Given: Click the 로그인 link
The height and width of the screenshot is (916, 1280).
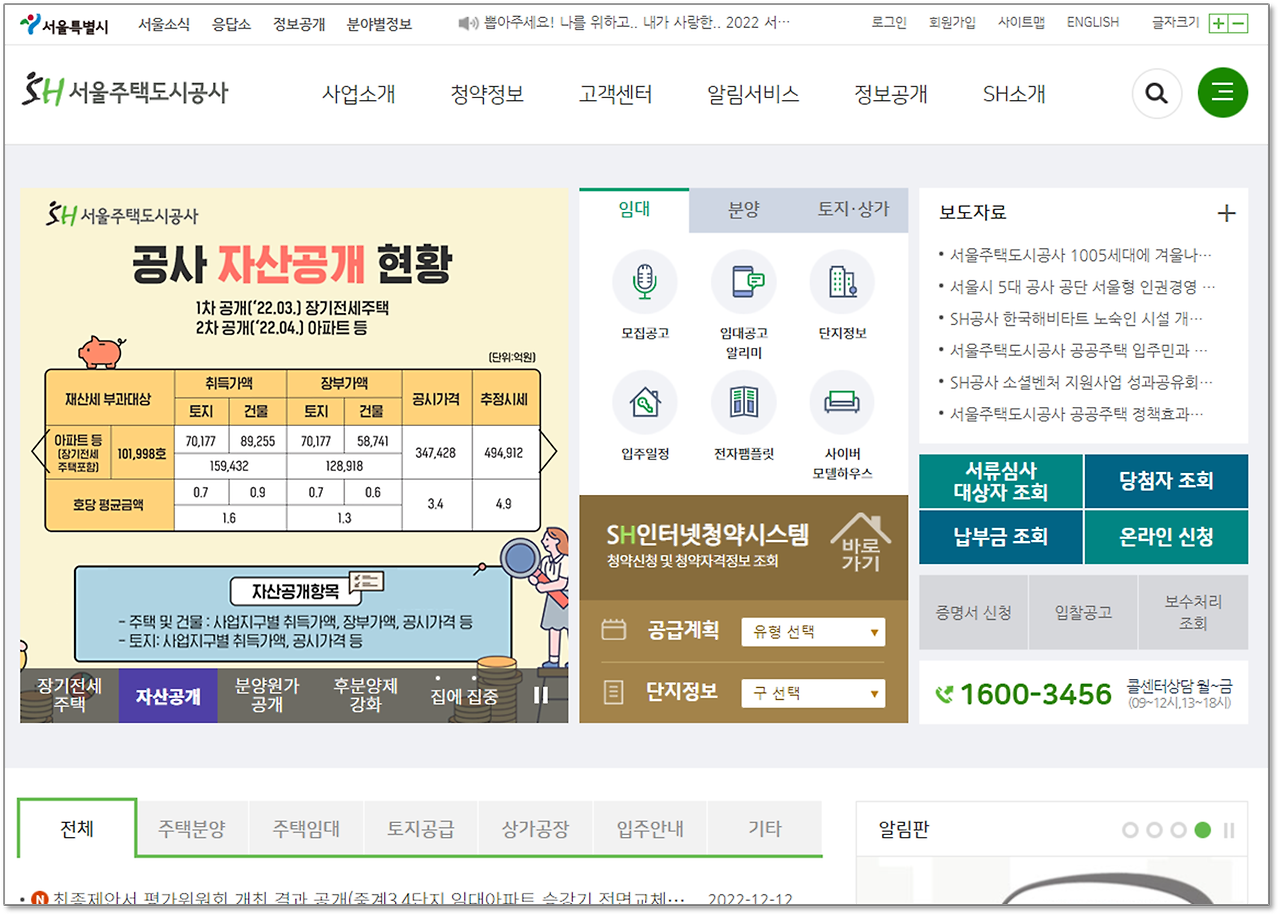Looking at the screenshot, I should click(889, 23).
